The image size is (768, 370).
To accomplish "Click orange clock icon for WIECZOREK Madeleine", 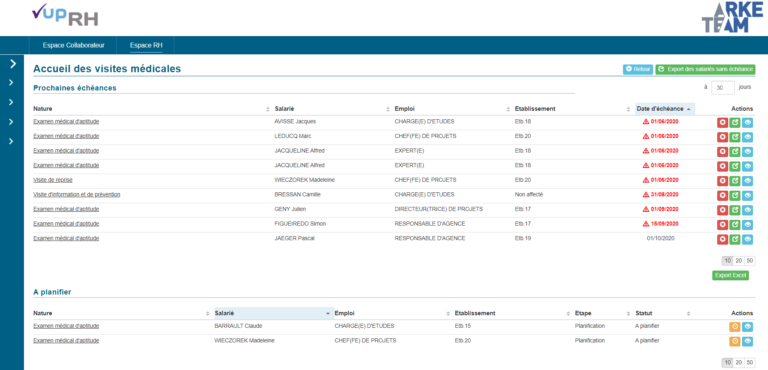I will click(735, 342).
